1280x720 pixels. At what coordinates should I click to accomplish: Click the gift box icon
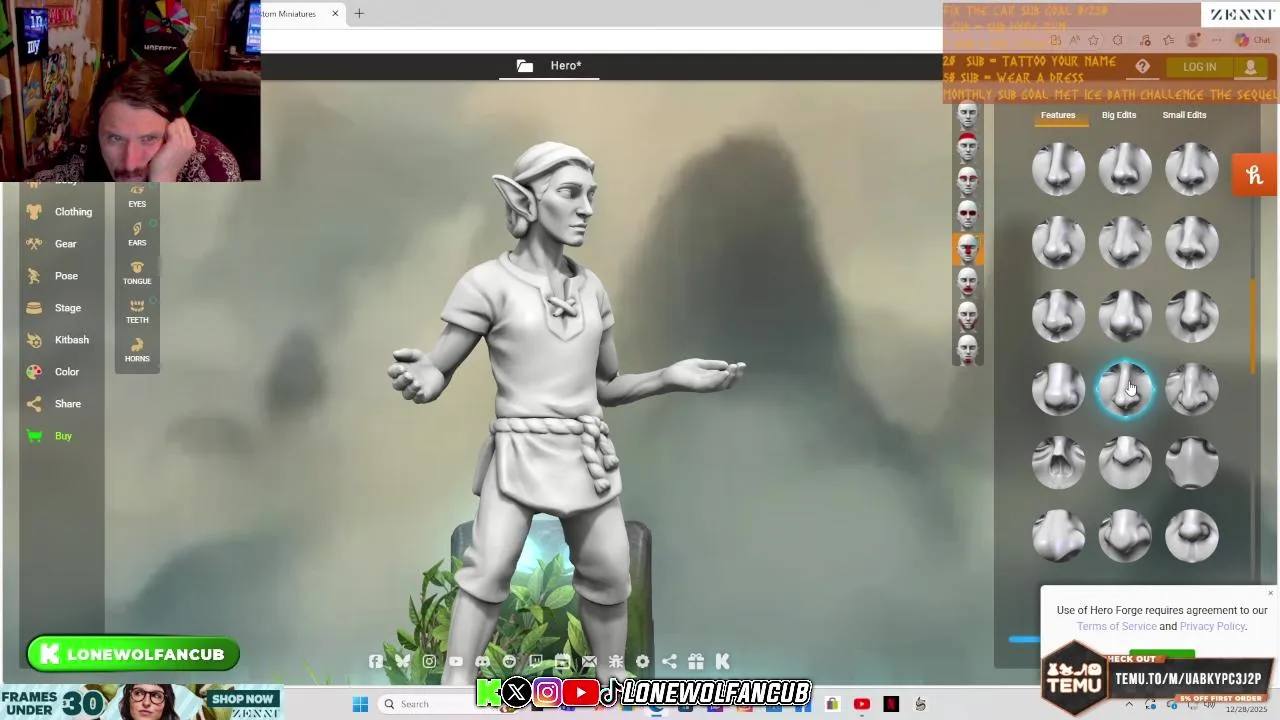[x=696, y=661]
